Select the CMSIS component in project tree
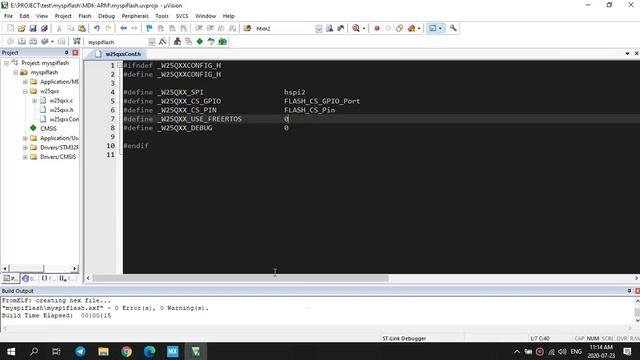Screen dimensions: 640x360 pos(48,129)
